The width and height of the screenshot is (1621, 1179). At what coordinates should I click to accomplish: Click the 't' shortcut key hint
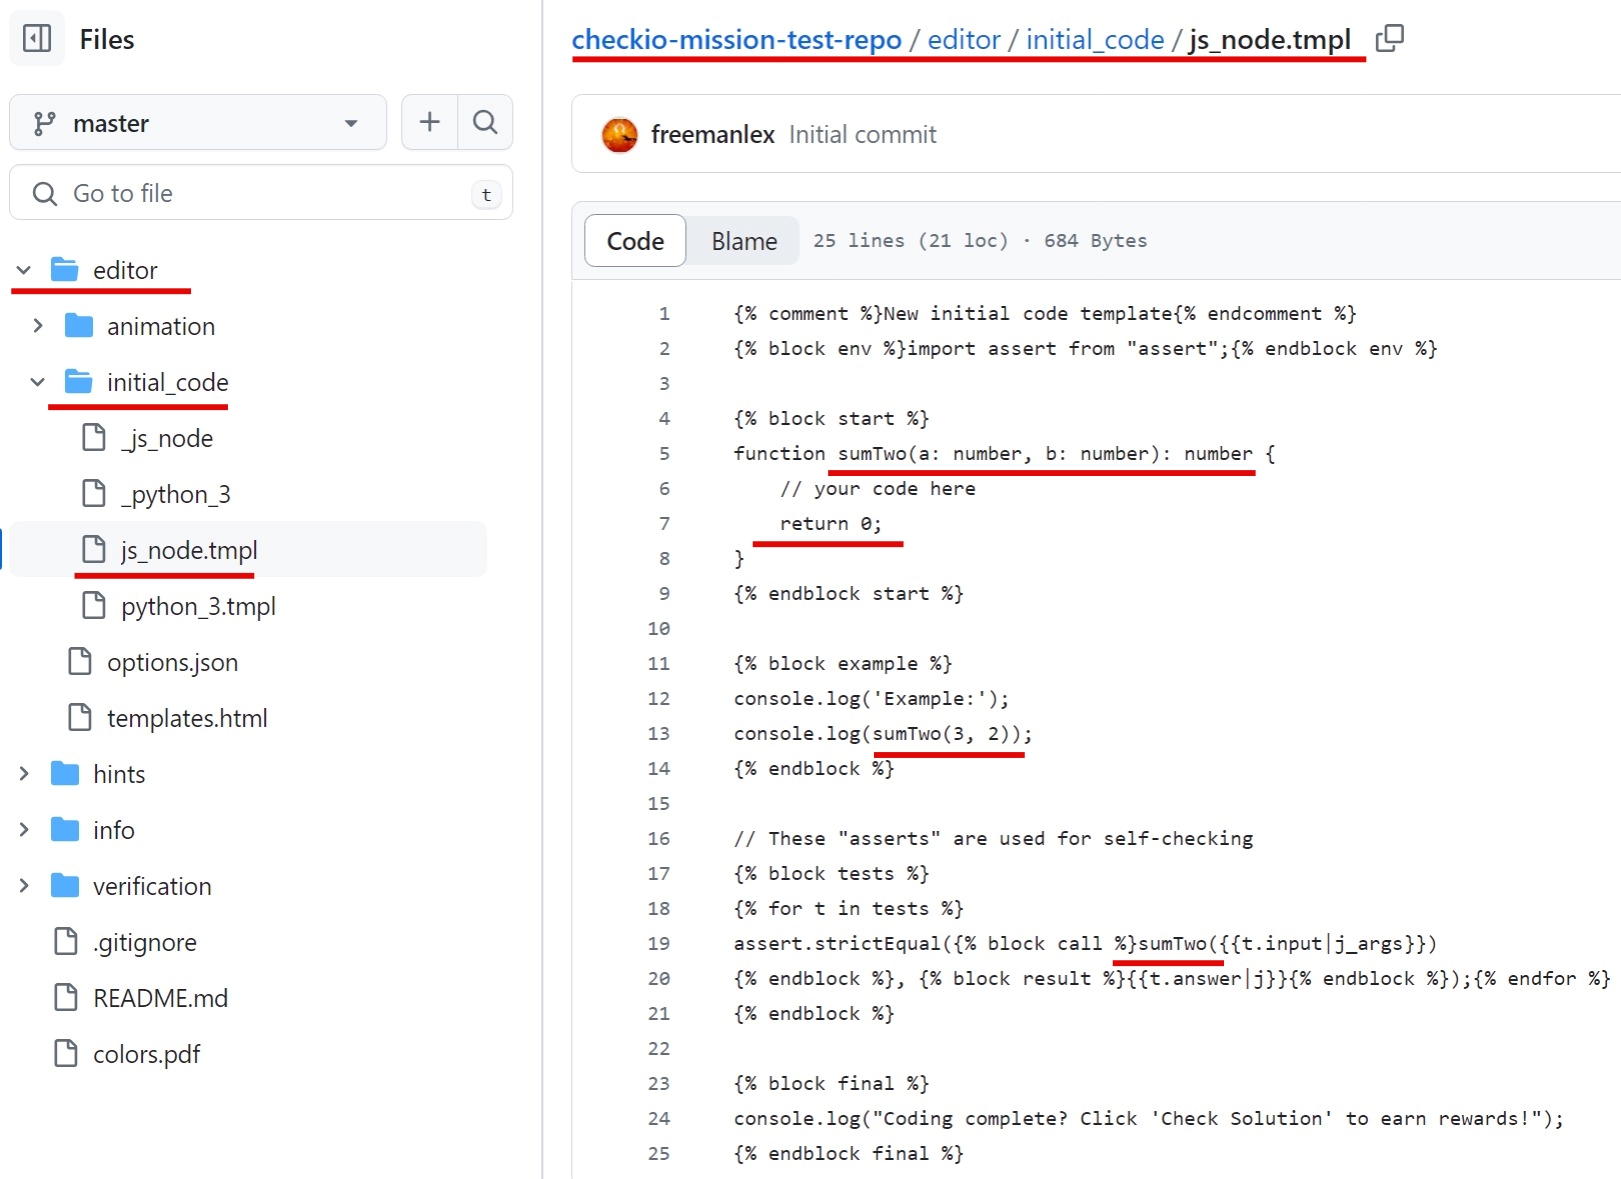click(486, 194)
